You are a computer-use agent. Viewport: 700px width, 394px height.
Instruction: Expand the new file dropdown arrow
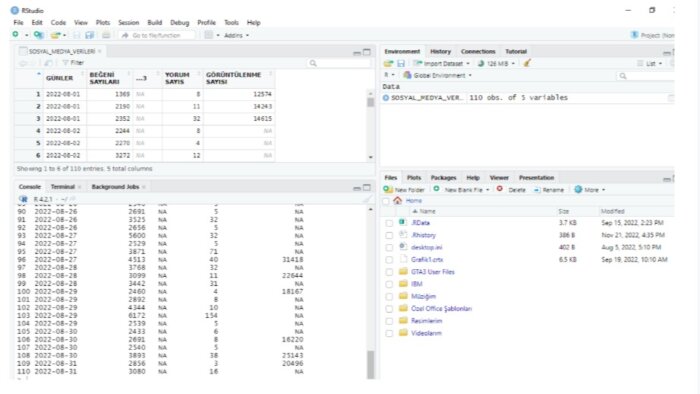point(27,35)
